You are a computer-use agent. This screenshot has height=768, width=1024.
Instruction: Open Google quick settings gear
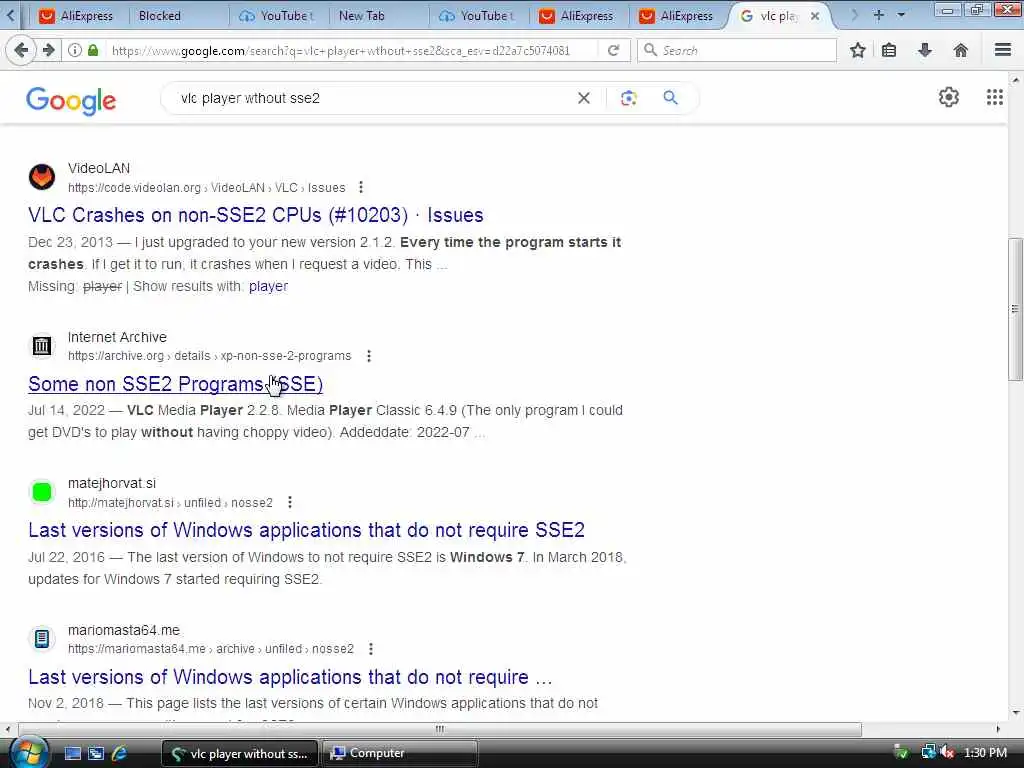948,97
